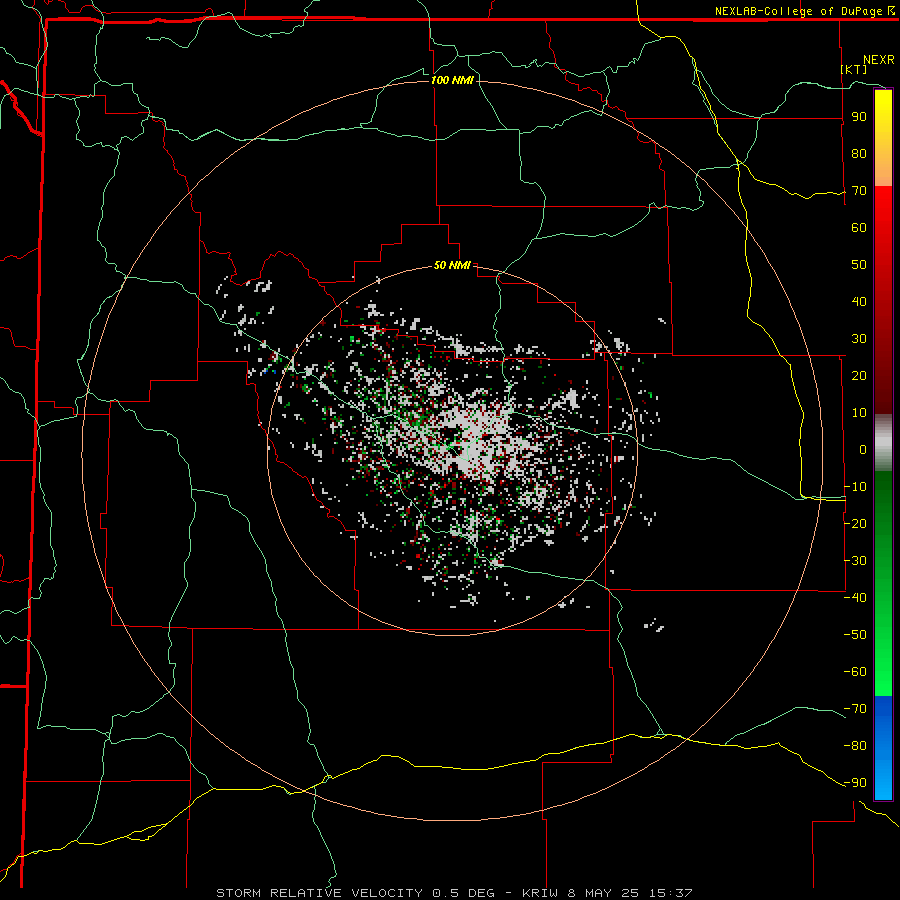Click the -50 value on the velocity scale
This screenshot has width=900, height=900.
click(855, 635)
